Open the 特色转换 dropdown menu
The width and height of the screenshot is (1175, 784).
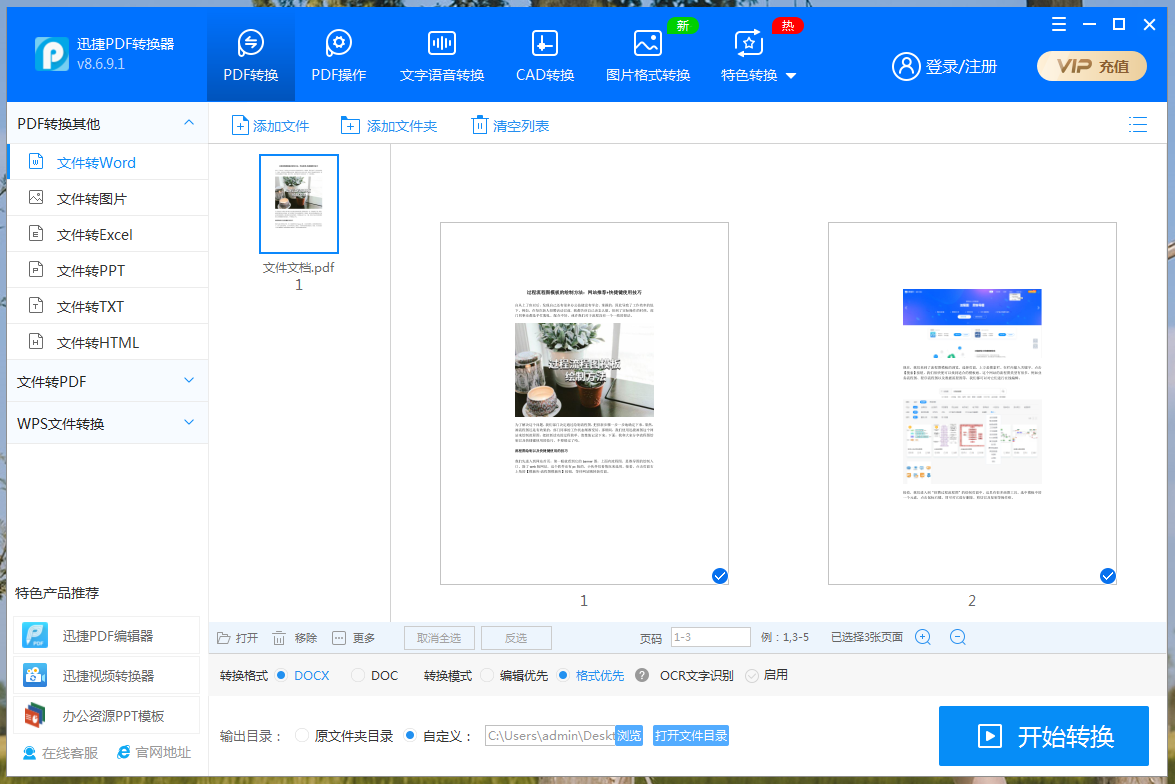(758, 56)
